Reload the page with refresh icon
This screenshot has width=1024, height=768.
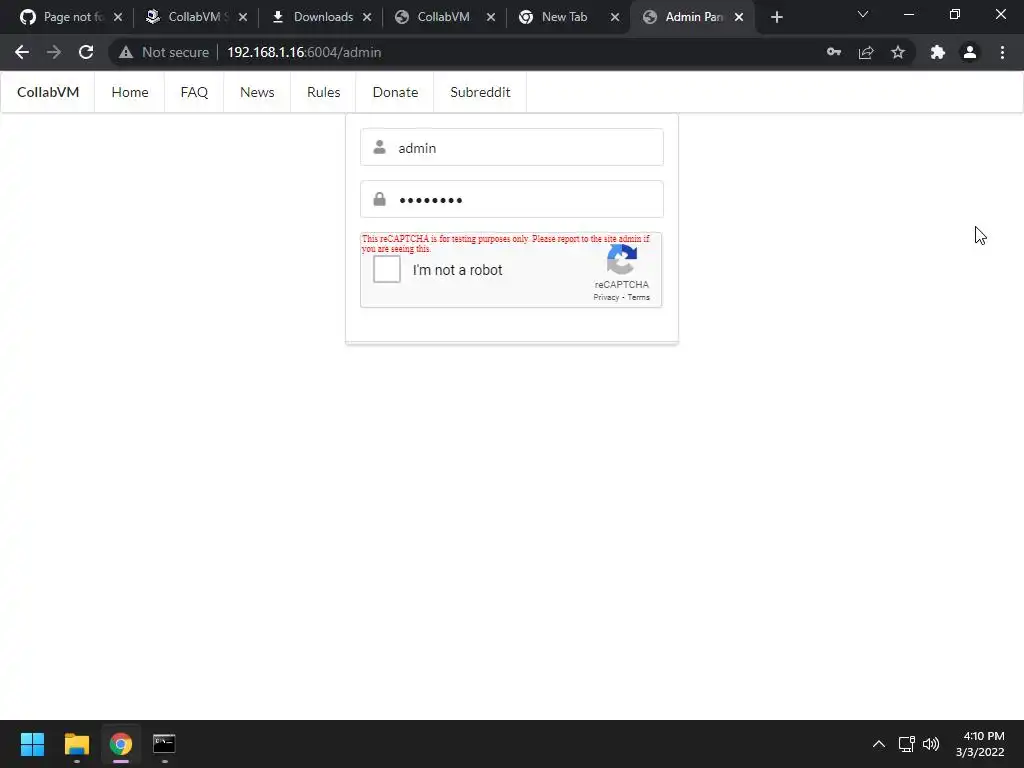pyautogui.click(x=86, y=52)
